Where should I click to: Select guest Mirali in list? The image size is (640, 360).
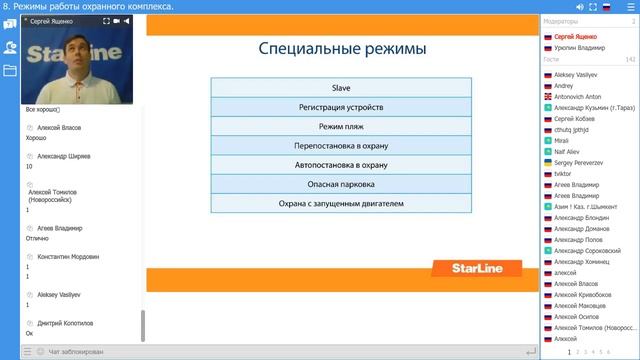pos(561,140)
